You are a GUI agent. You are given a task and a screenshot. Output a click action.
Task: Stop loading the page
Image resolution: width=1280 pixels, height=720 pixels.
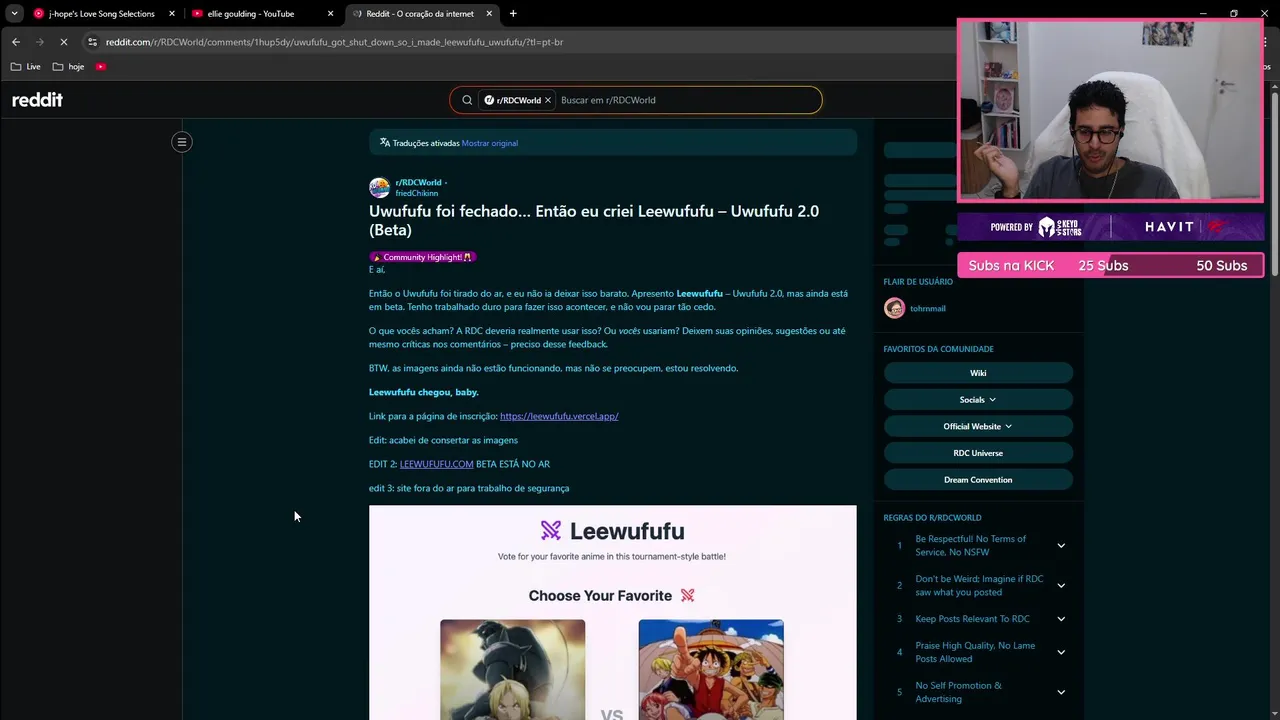(63, 42)
